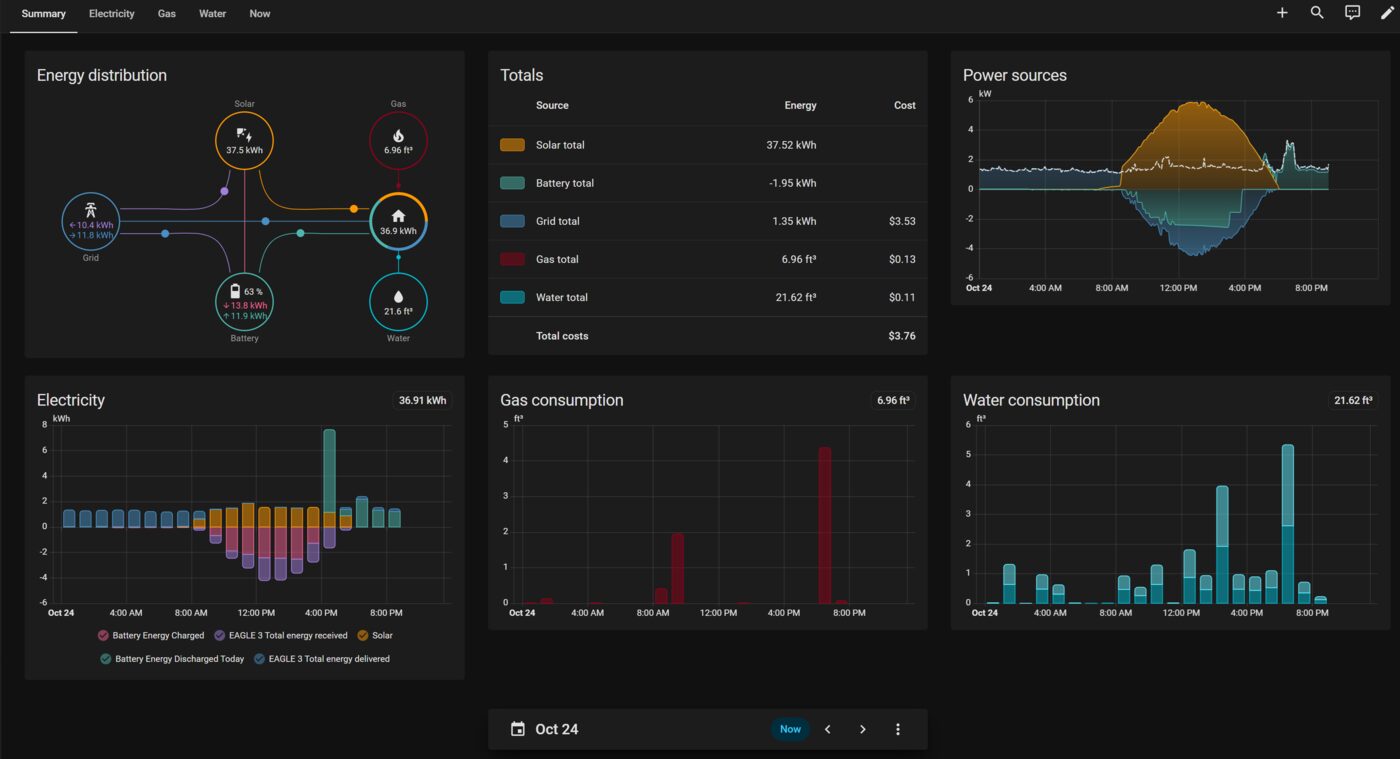Viewport: 1400px width, 759px height.
Task: Click the Water total row label
Action: click(x=562, y=297)
